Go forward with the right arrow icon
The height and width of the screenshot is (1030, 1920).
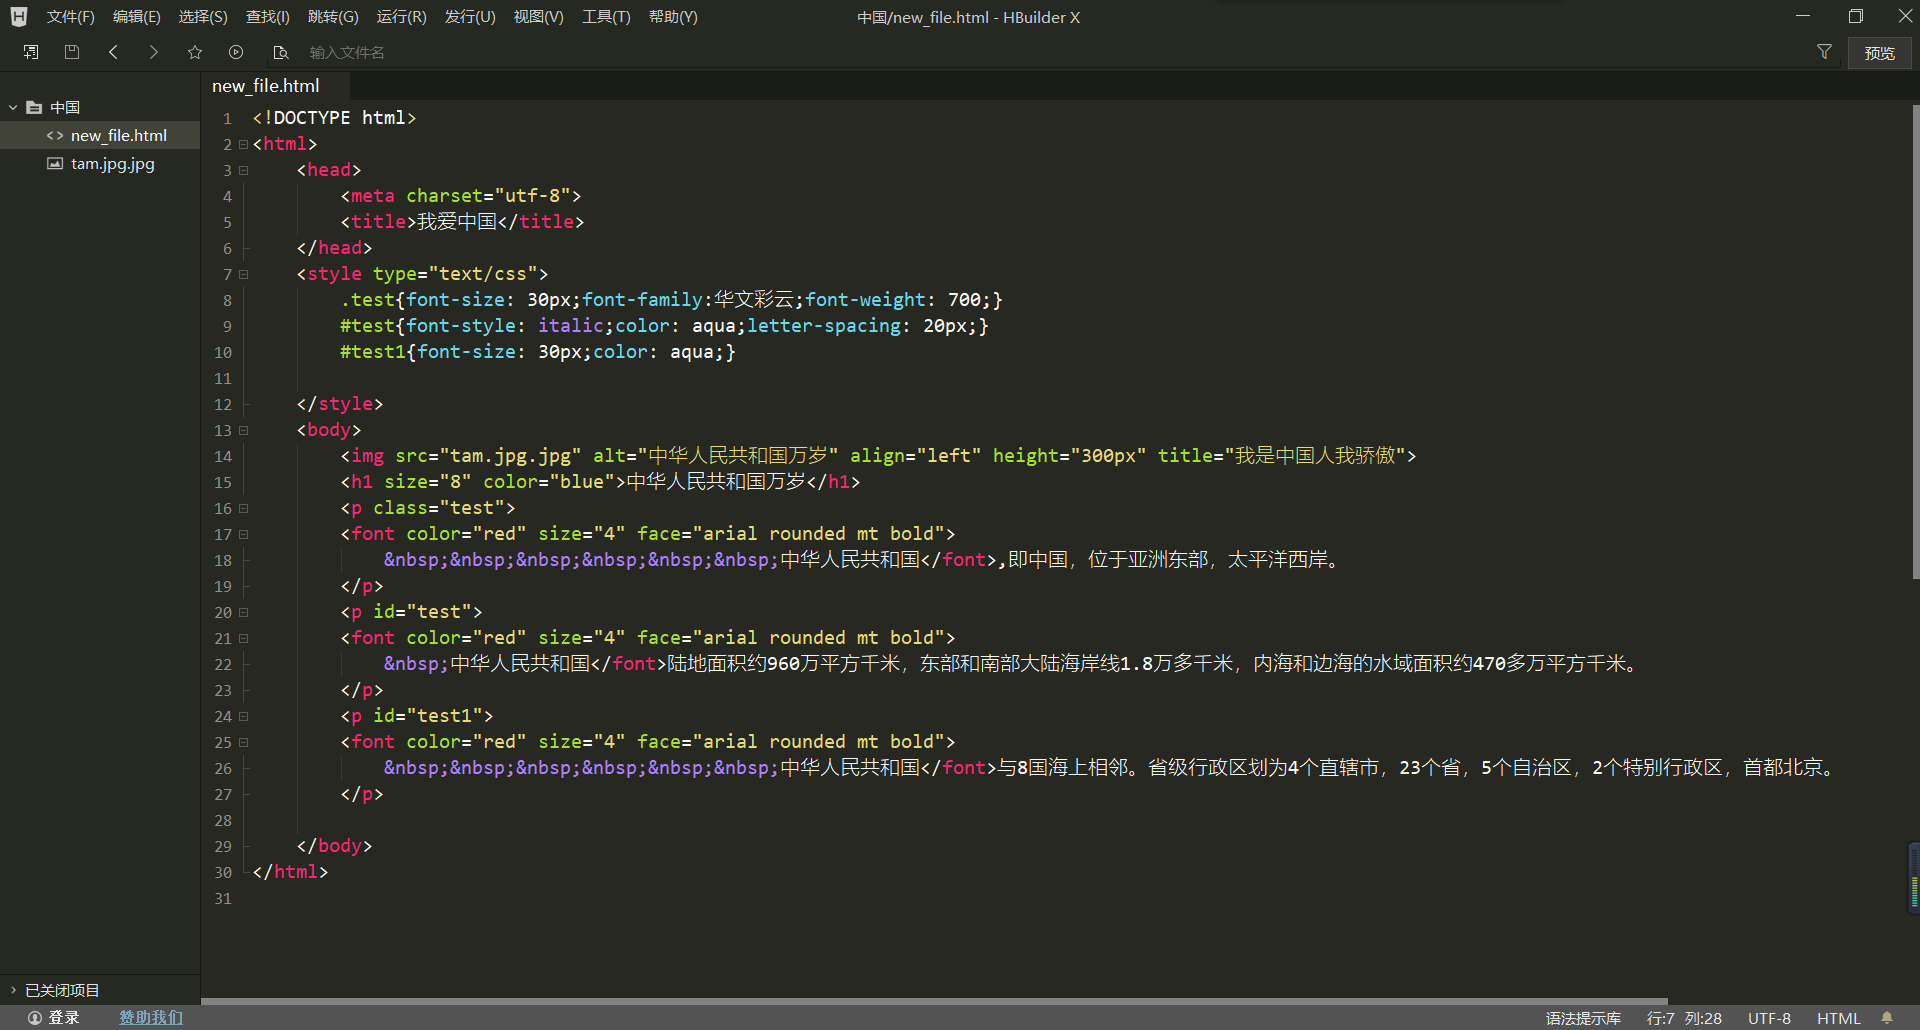coord(153,52)
